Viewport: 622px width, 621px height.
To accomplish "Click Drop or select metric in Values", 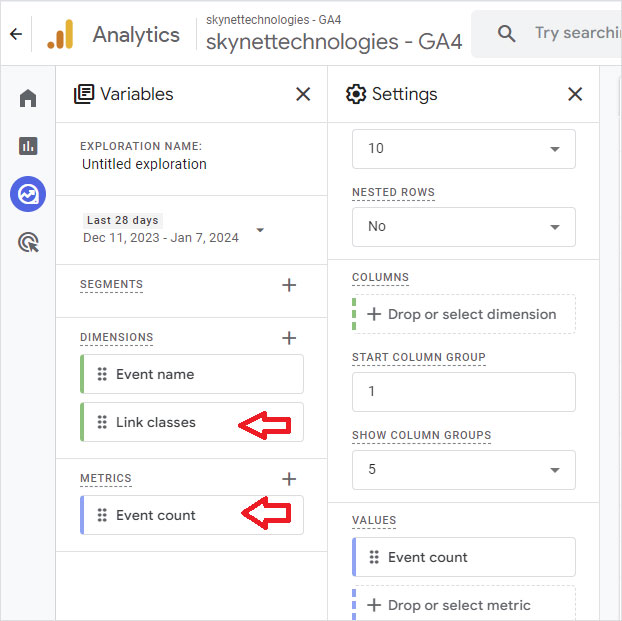I will [463, 604].
